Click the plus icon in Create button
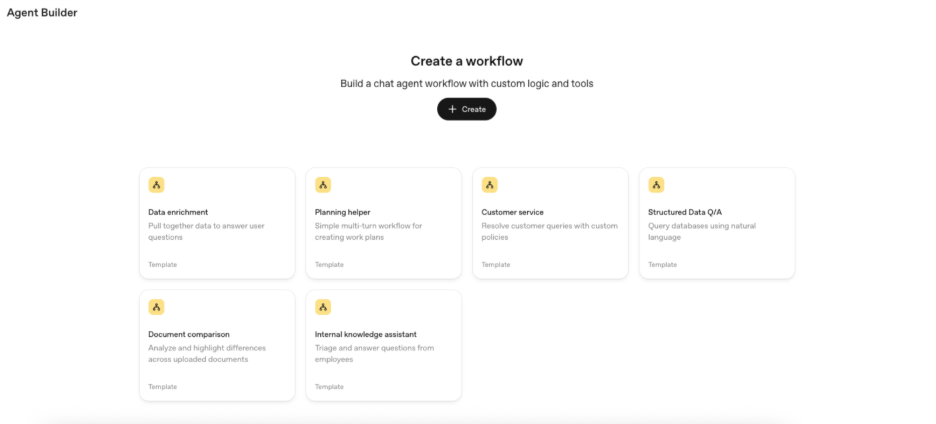The height and width of the screenshot is (424, 936). point(452,109)
